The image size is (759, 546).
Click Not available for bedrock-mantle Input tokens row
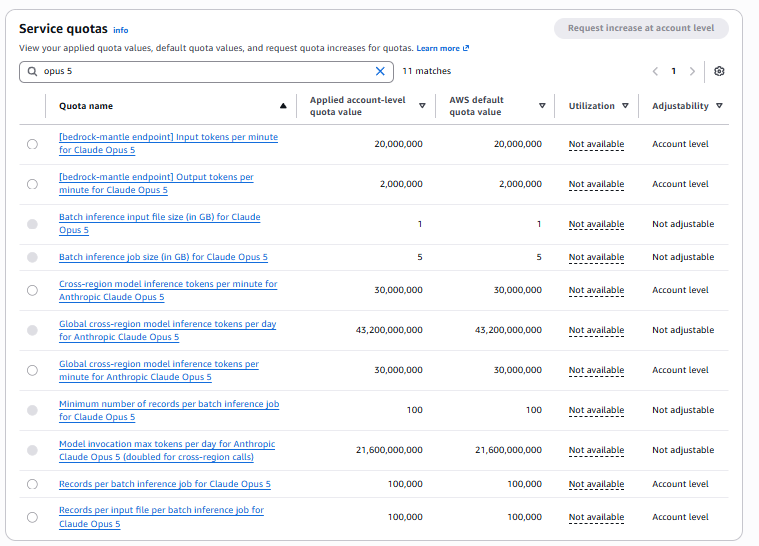coord(596,144)
